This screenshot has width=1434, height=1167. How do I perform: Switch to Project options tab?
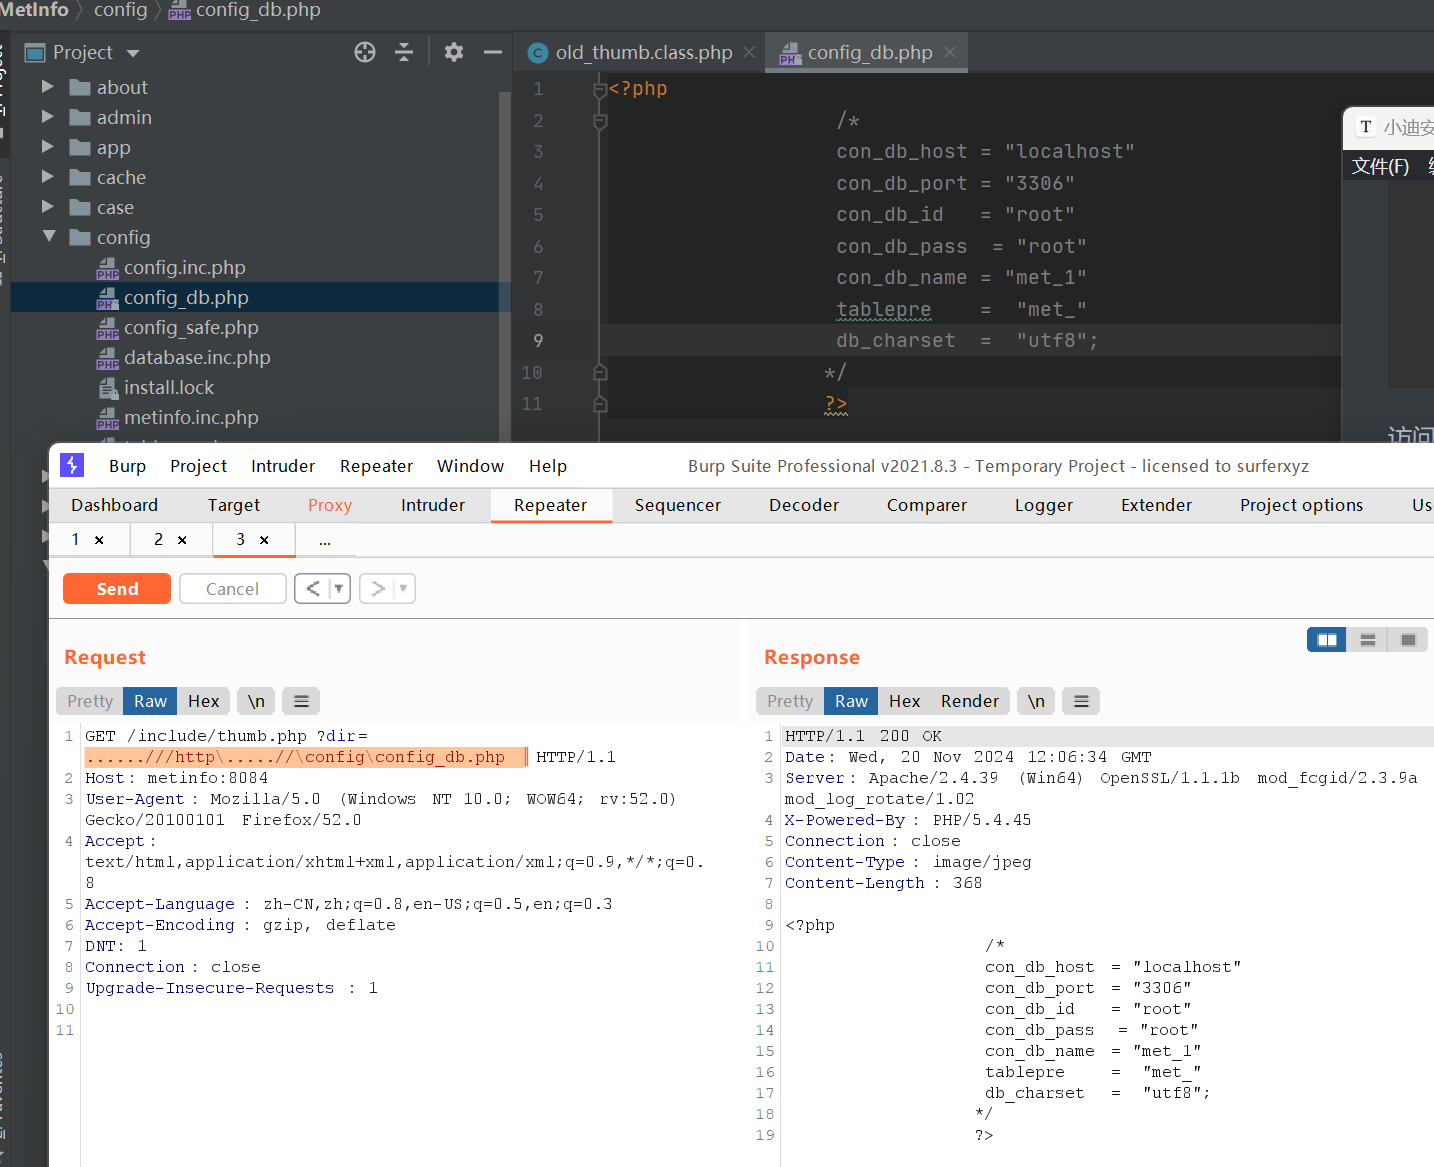click(1302, 505)
